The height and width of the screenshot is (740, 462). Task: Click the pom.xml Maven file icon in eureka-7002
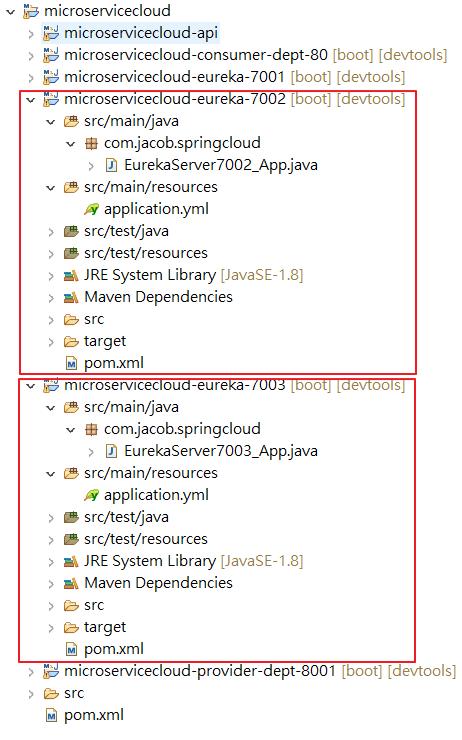click(x=71, y=363)
